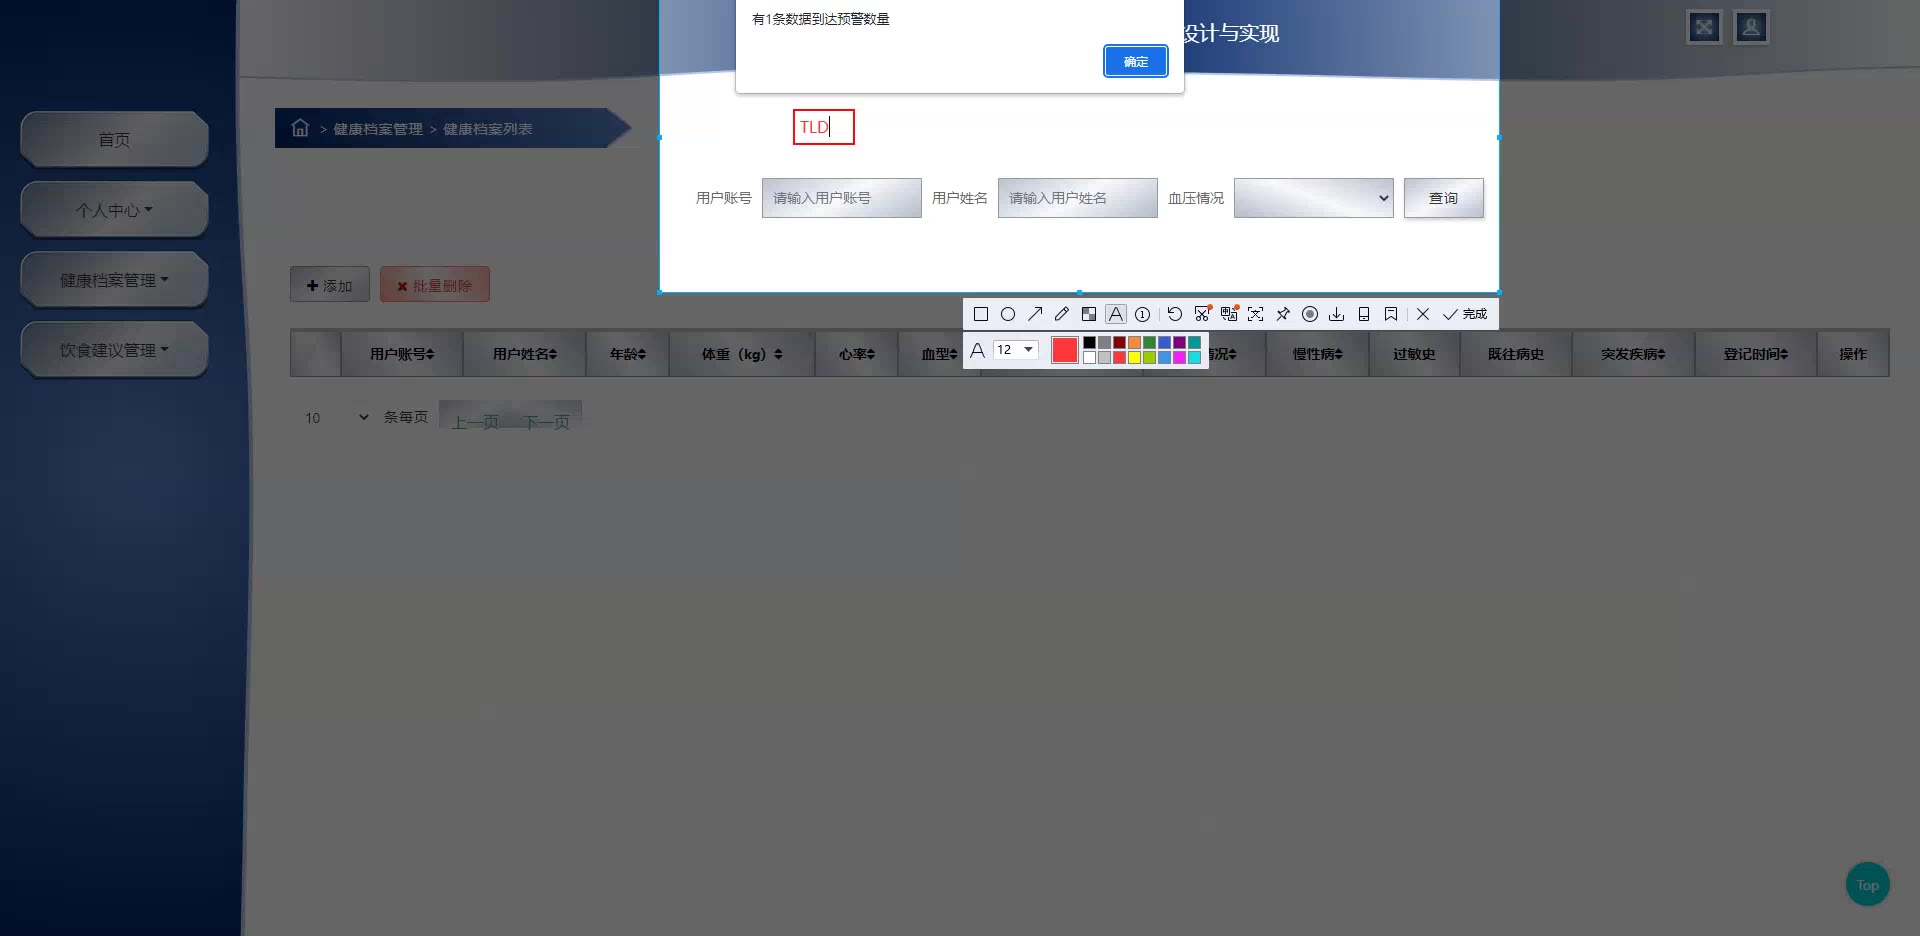The width and height of the screenshot is (1920, 936).
Task: Click the 查询 search button
Action: click(x=1444, y=198)
